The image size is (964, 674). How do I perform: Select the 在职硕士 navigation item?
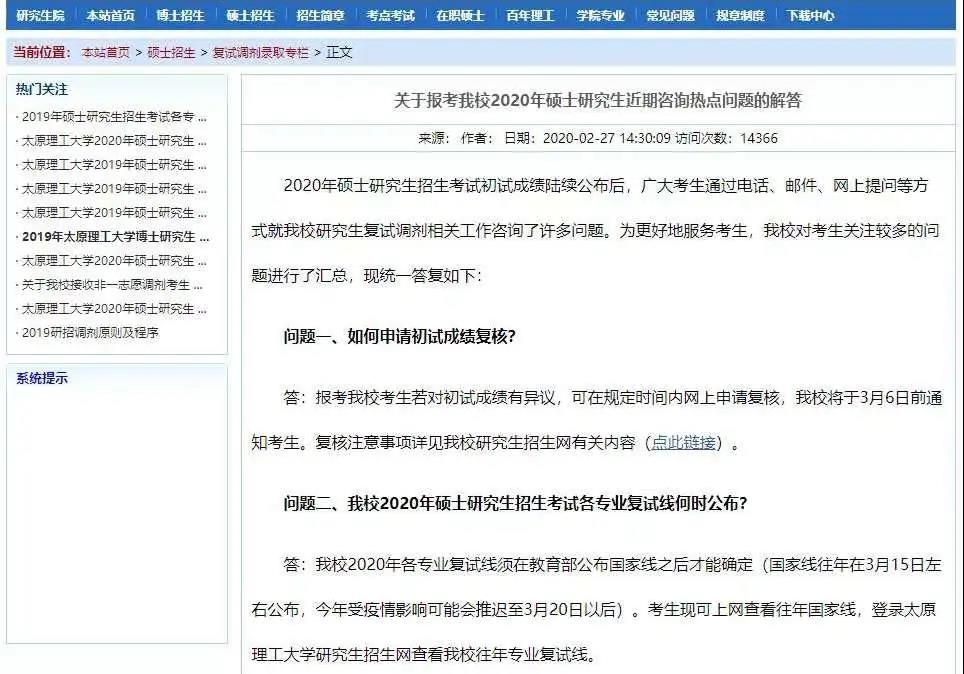460,16
